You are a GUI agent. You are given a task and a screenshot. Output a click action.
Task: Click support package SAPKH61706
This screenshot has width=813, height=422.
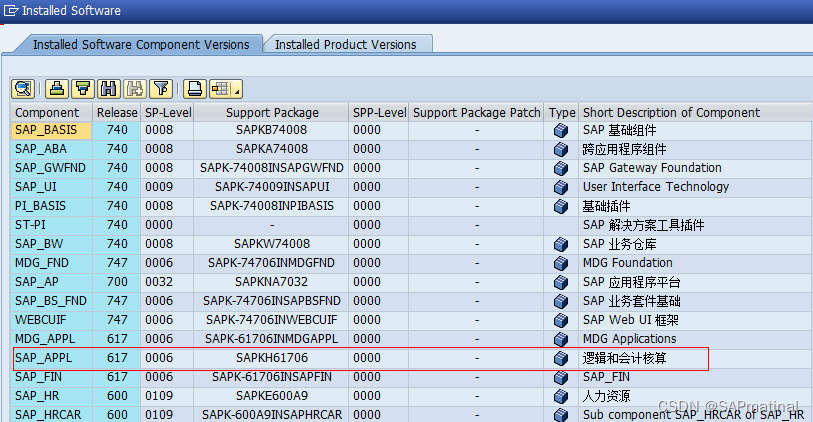point(272,358)
